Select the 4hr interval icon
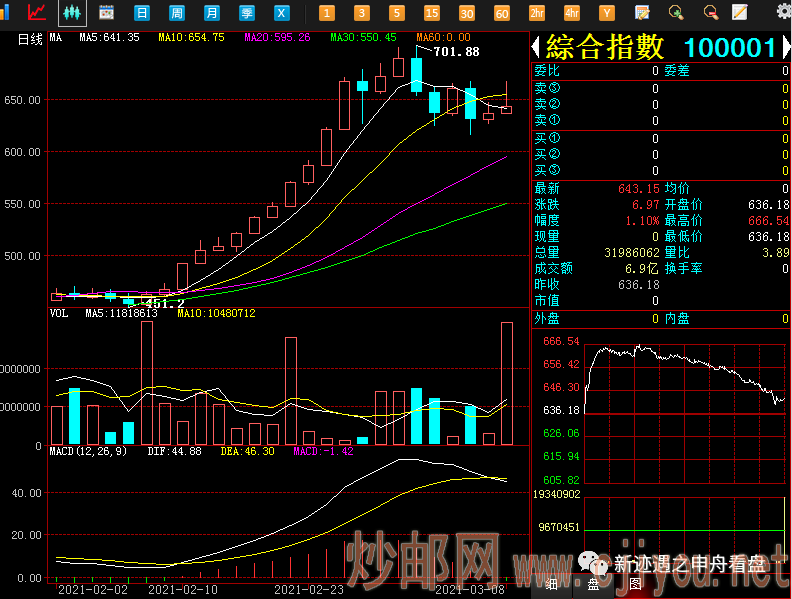 click(x=572, y=13)
